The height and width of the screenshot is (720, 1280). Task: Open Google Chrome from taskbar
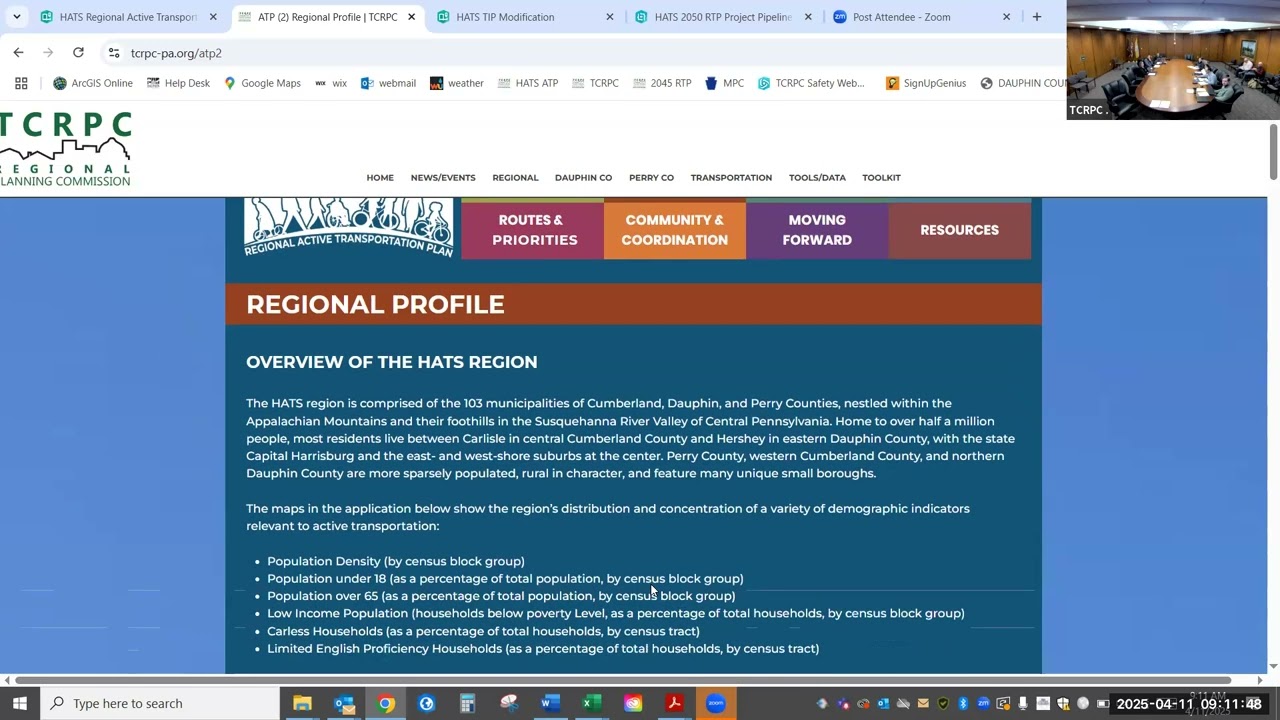pyautogui.click(x=385, y=703)
